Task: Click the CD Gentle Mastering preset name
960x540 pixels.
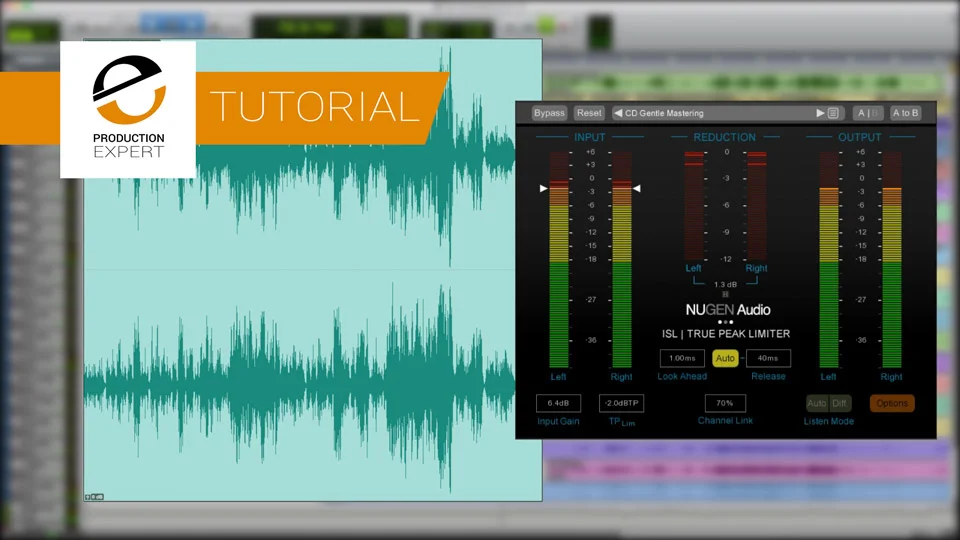Action: [664, 113]
